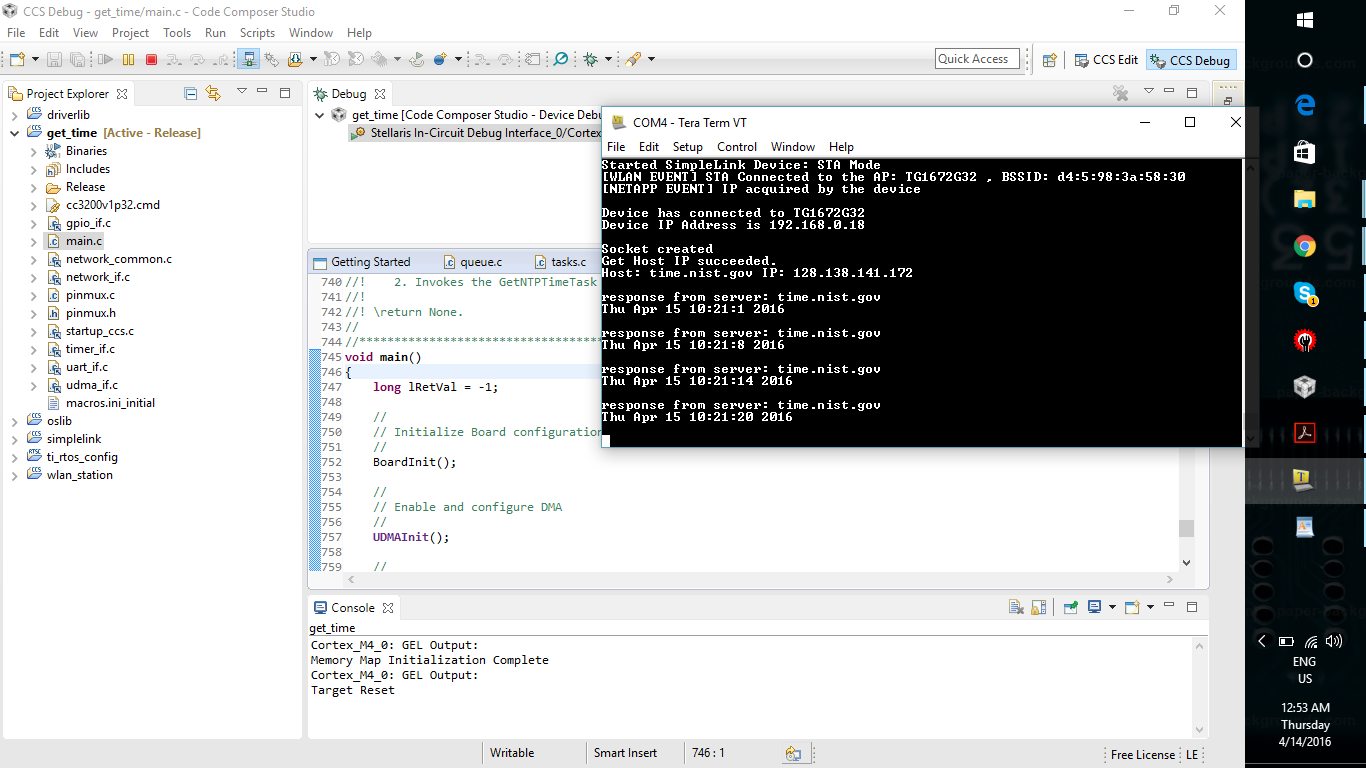The image size is (1366, 768).
Task: Close the Console view tab
Action: pyautogui.click(x=388, y=608)
